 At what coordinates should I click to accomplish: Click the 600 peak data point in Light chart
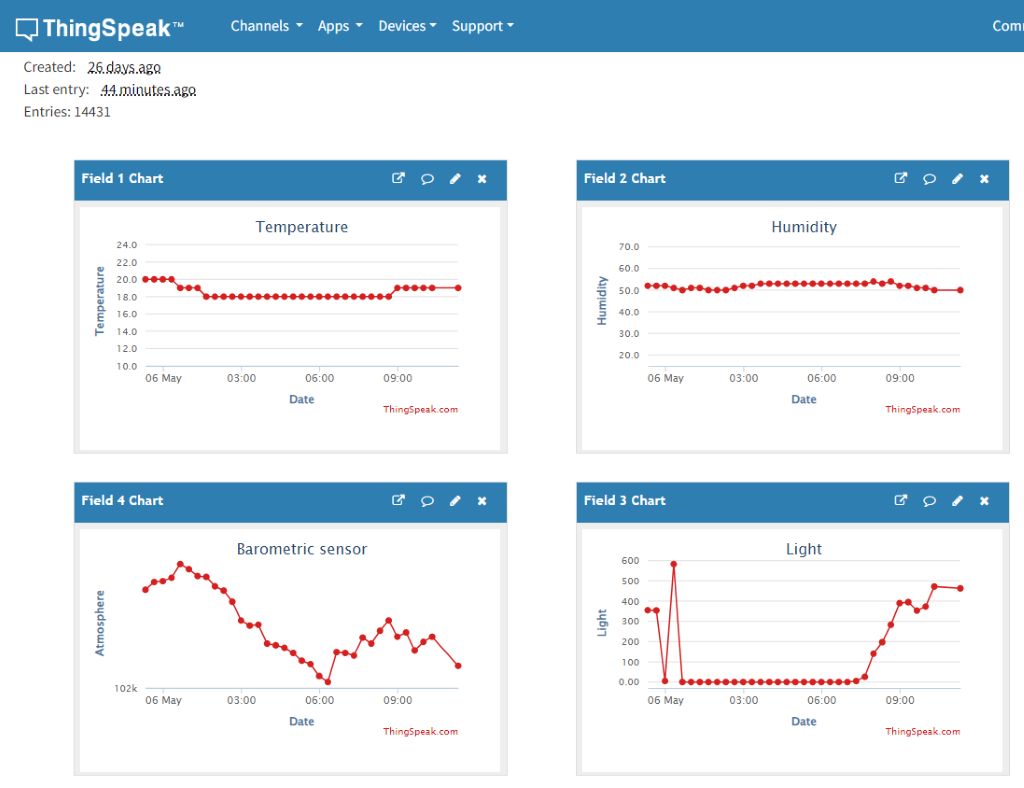(x=673, y=564)
